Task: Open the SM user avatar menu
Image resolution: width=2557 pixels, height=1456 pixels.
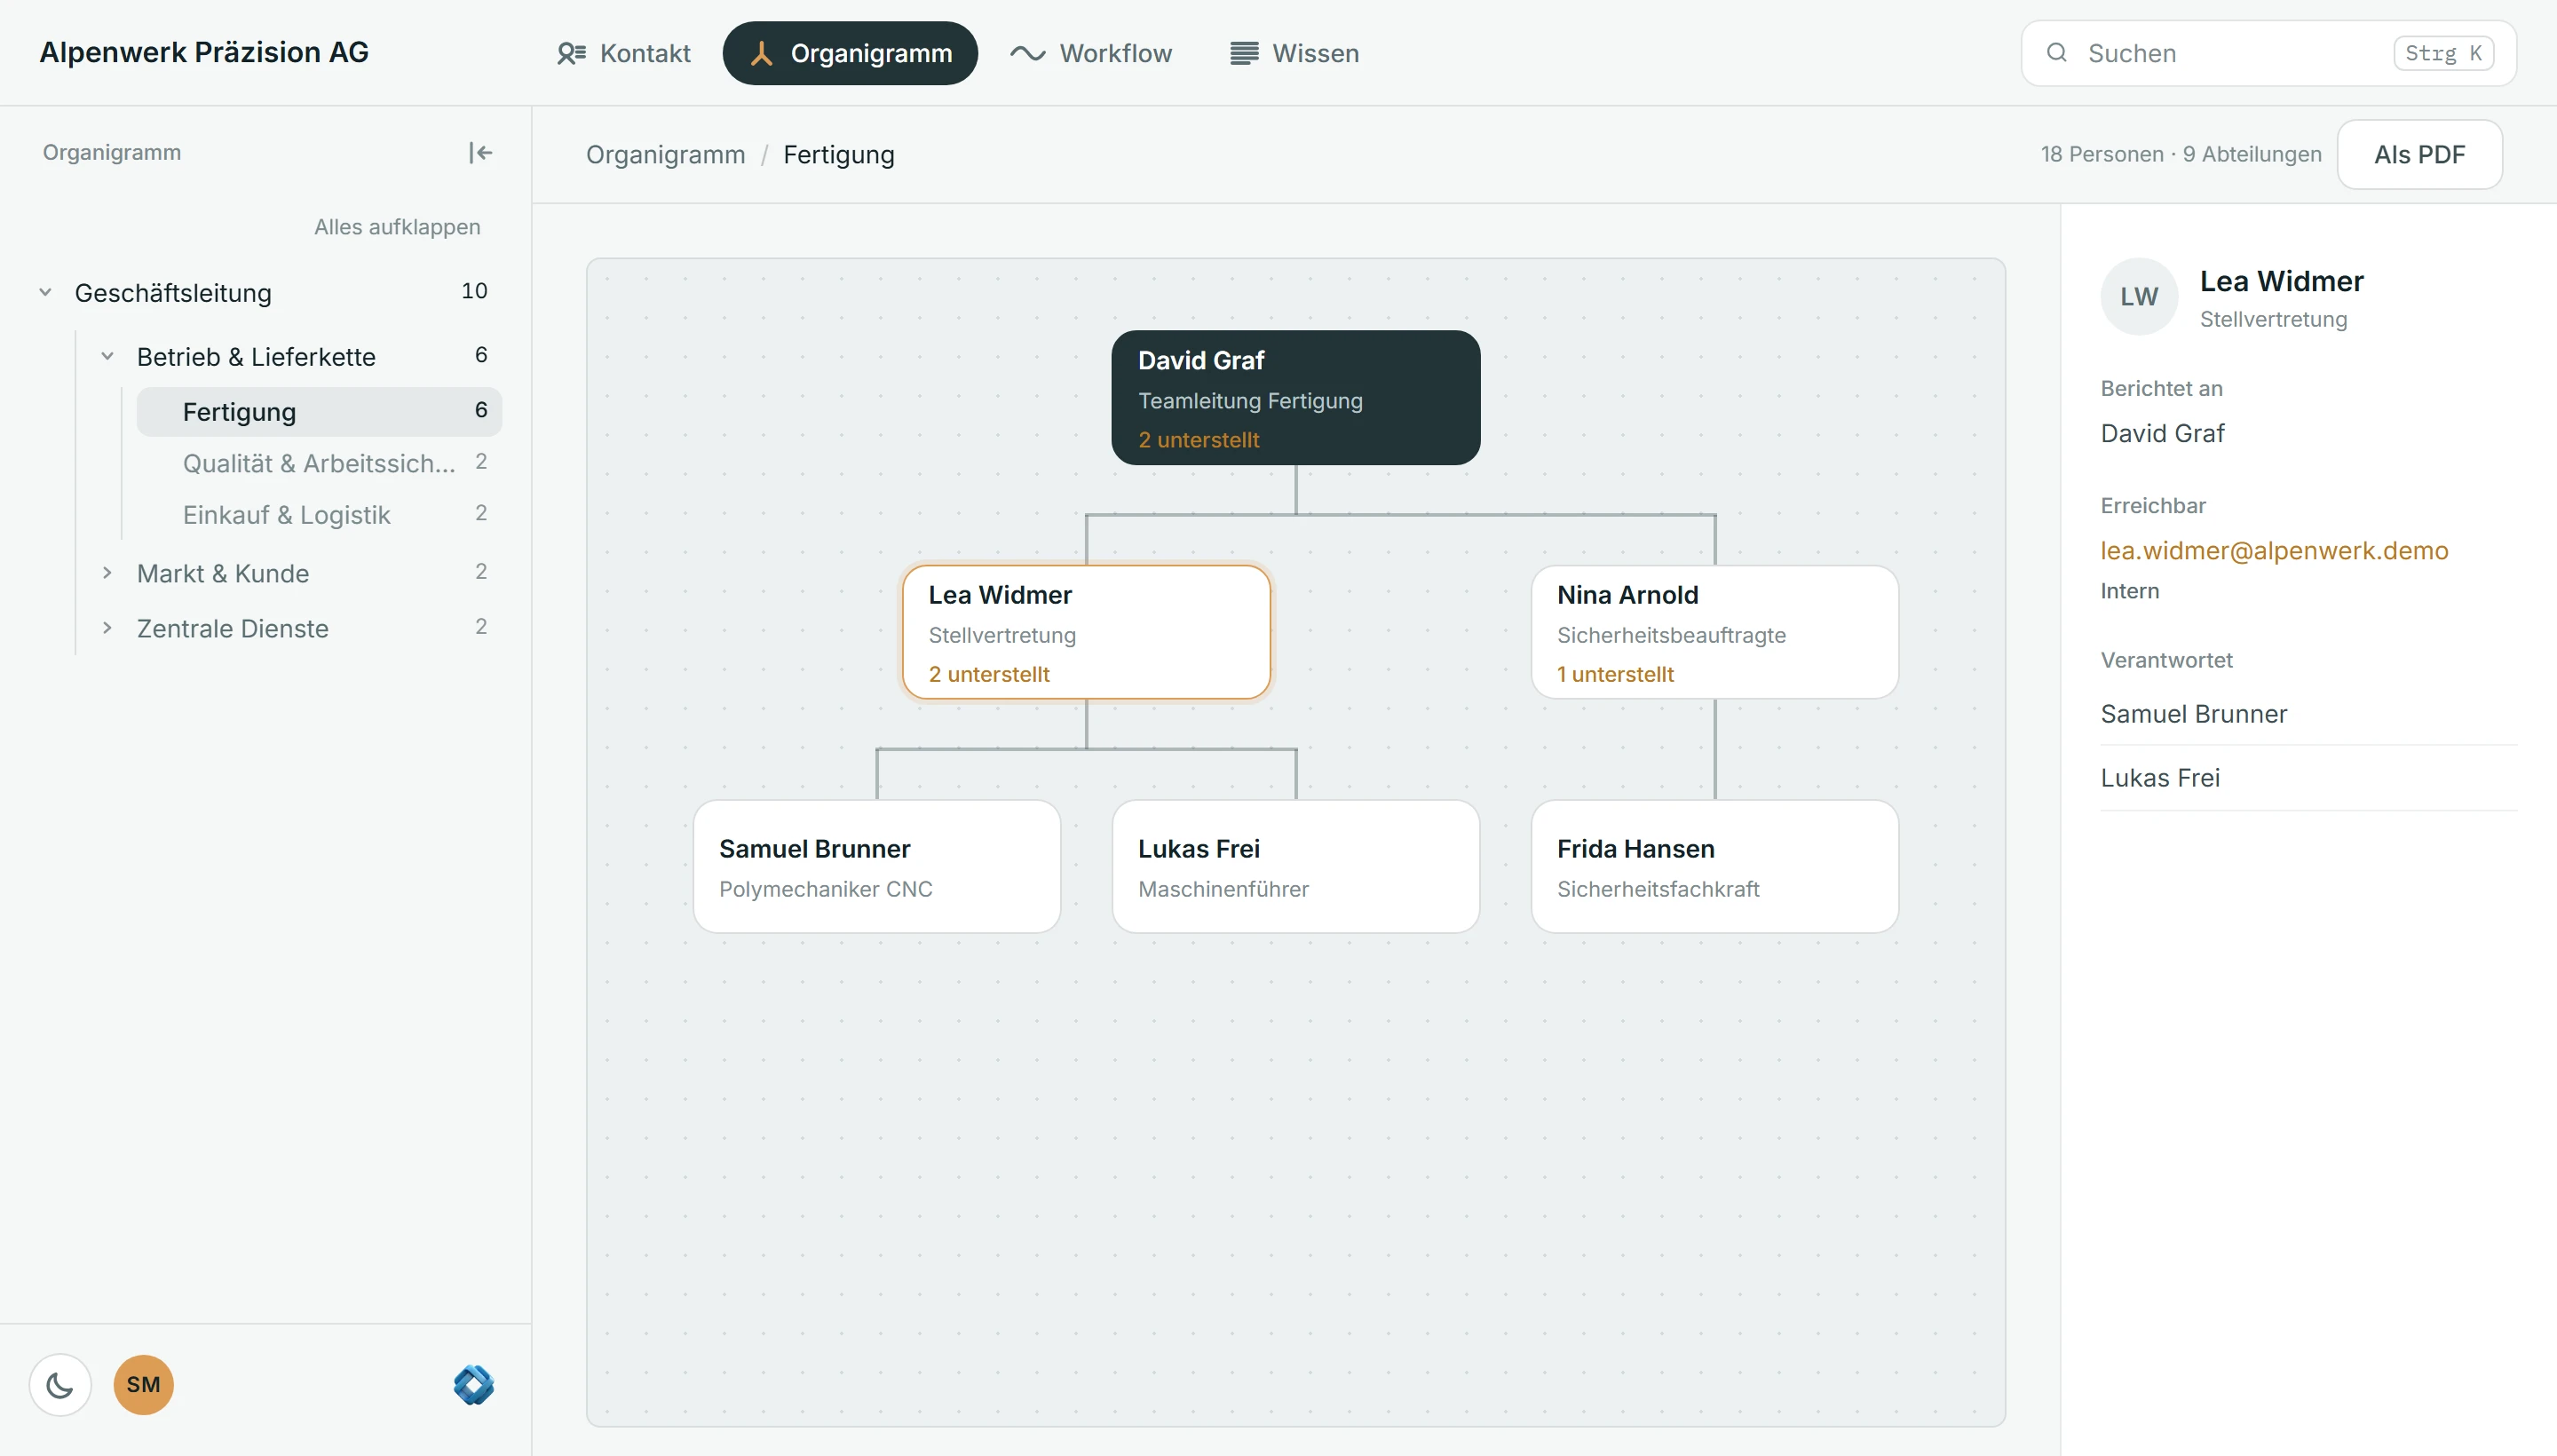Action: pos(143,1385)
